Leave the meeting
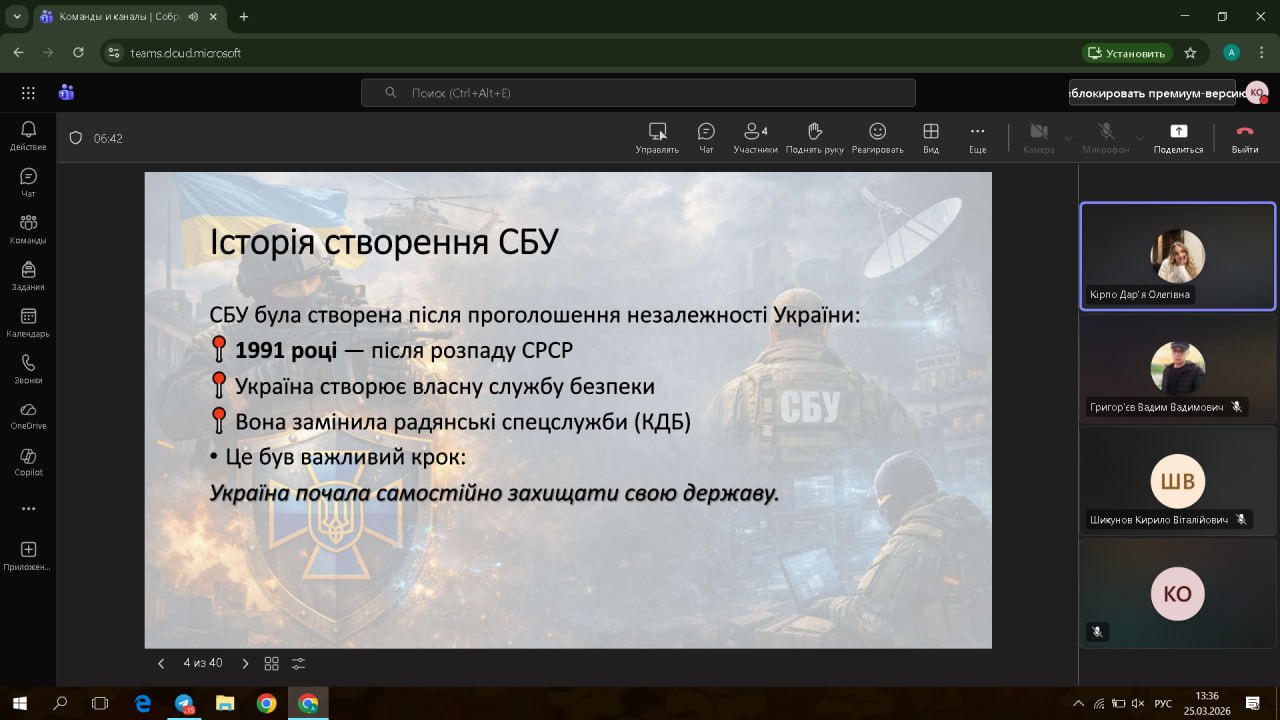Viewport: 1280px width, 720px height. pos(1244,137)
